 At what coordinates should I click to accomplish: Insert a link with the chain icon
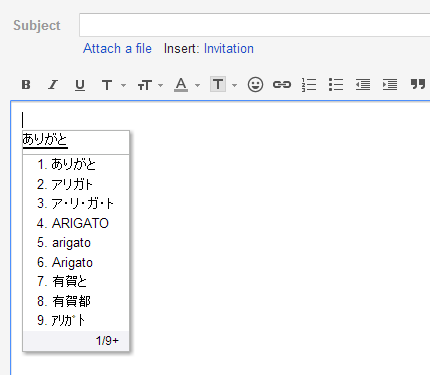click(x=282, y=85)
